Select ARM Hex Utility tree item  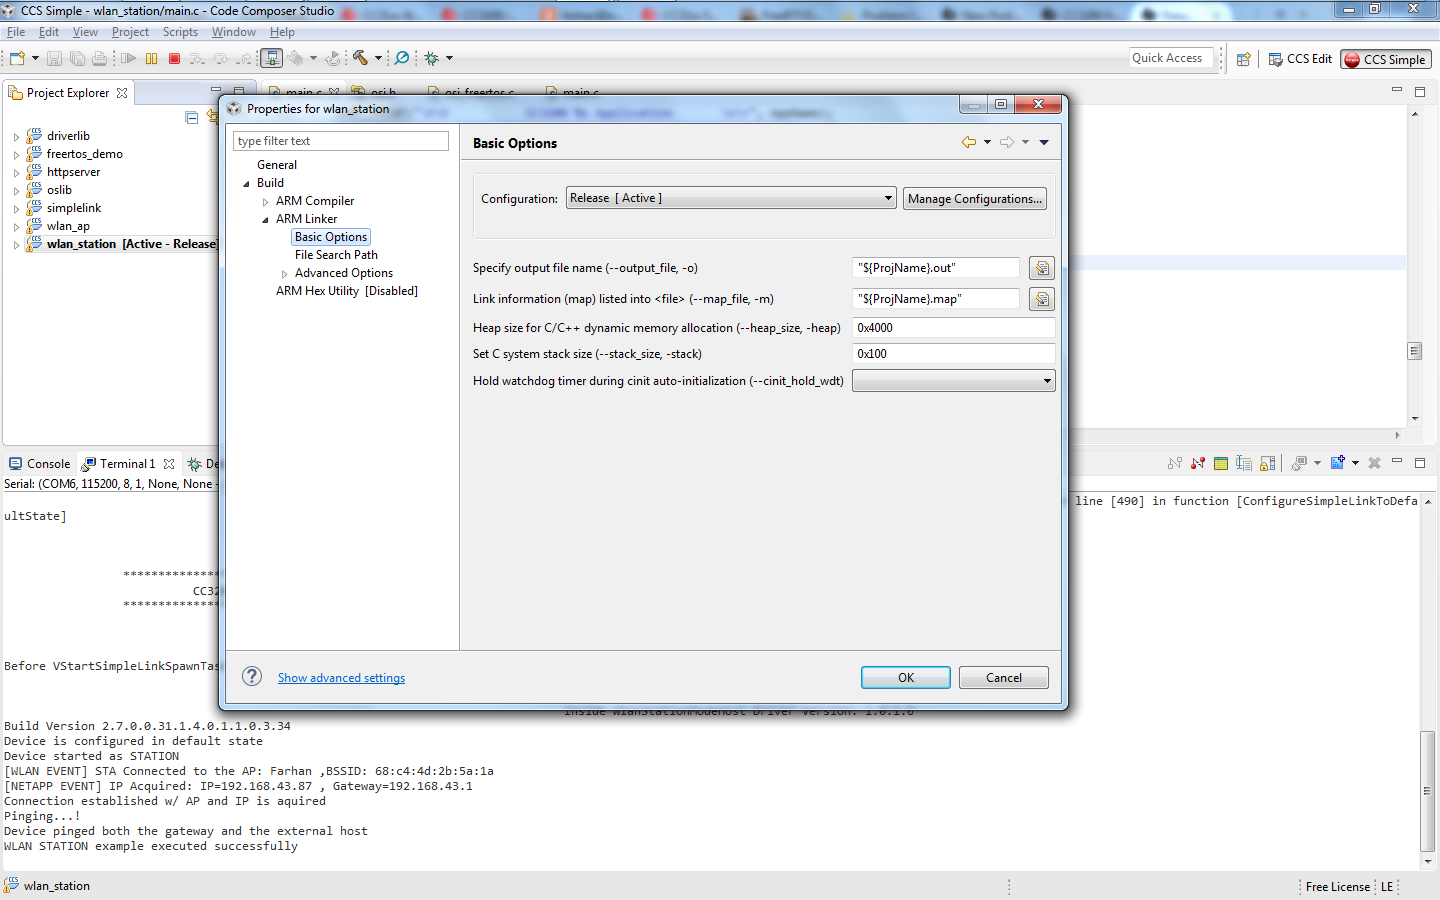tap(347, 291)
